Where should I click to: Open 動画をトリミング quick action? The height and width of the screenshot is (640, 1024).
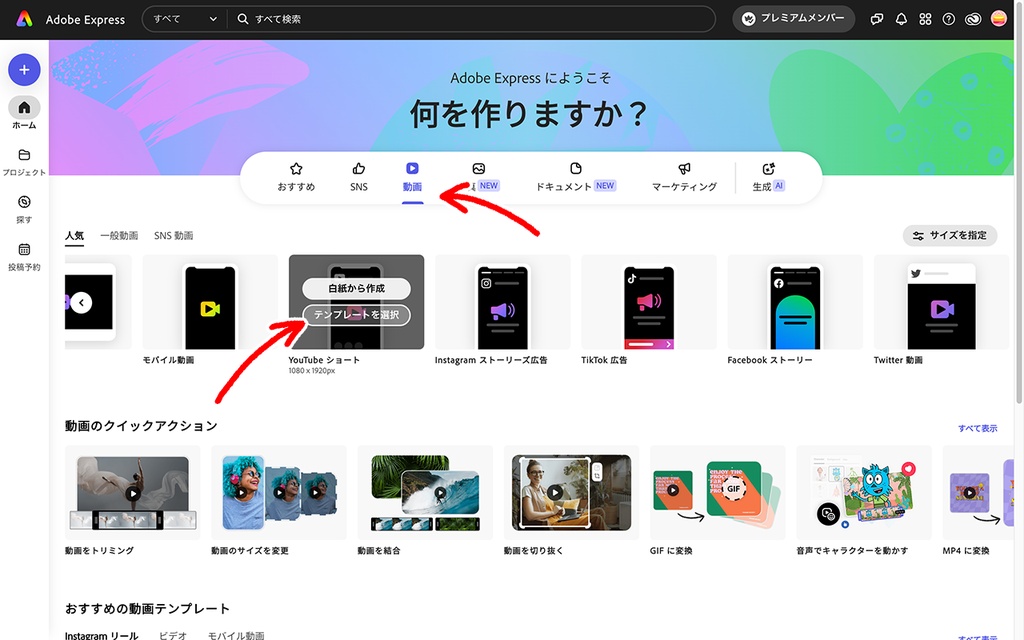point(133,501)
